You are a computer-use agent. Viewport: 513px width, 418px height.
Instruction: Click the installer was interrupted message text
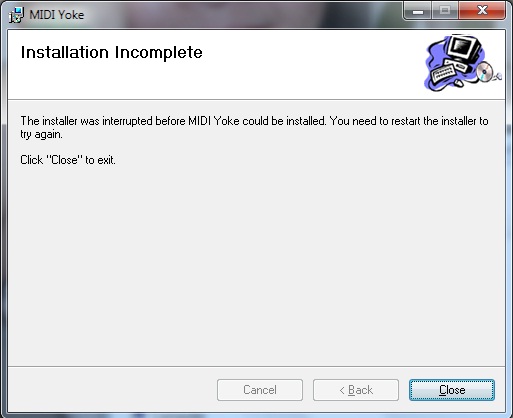pyautogui.click(x=254, y=127)
